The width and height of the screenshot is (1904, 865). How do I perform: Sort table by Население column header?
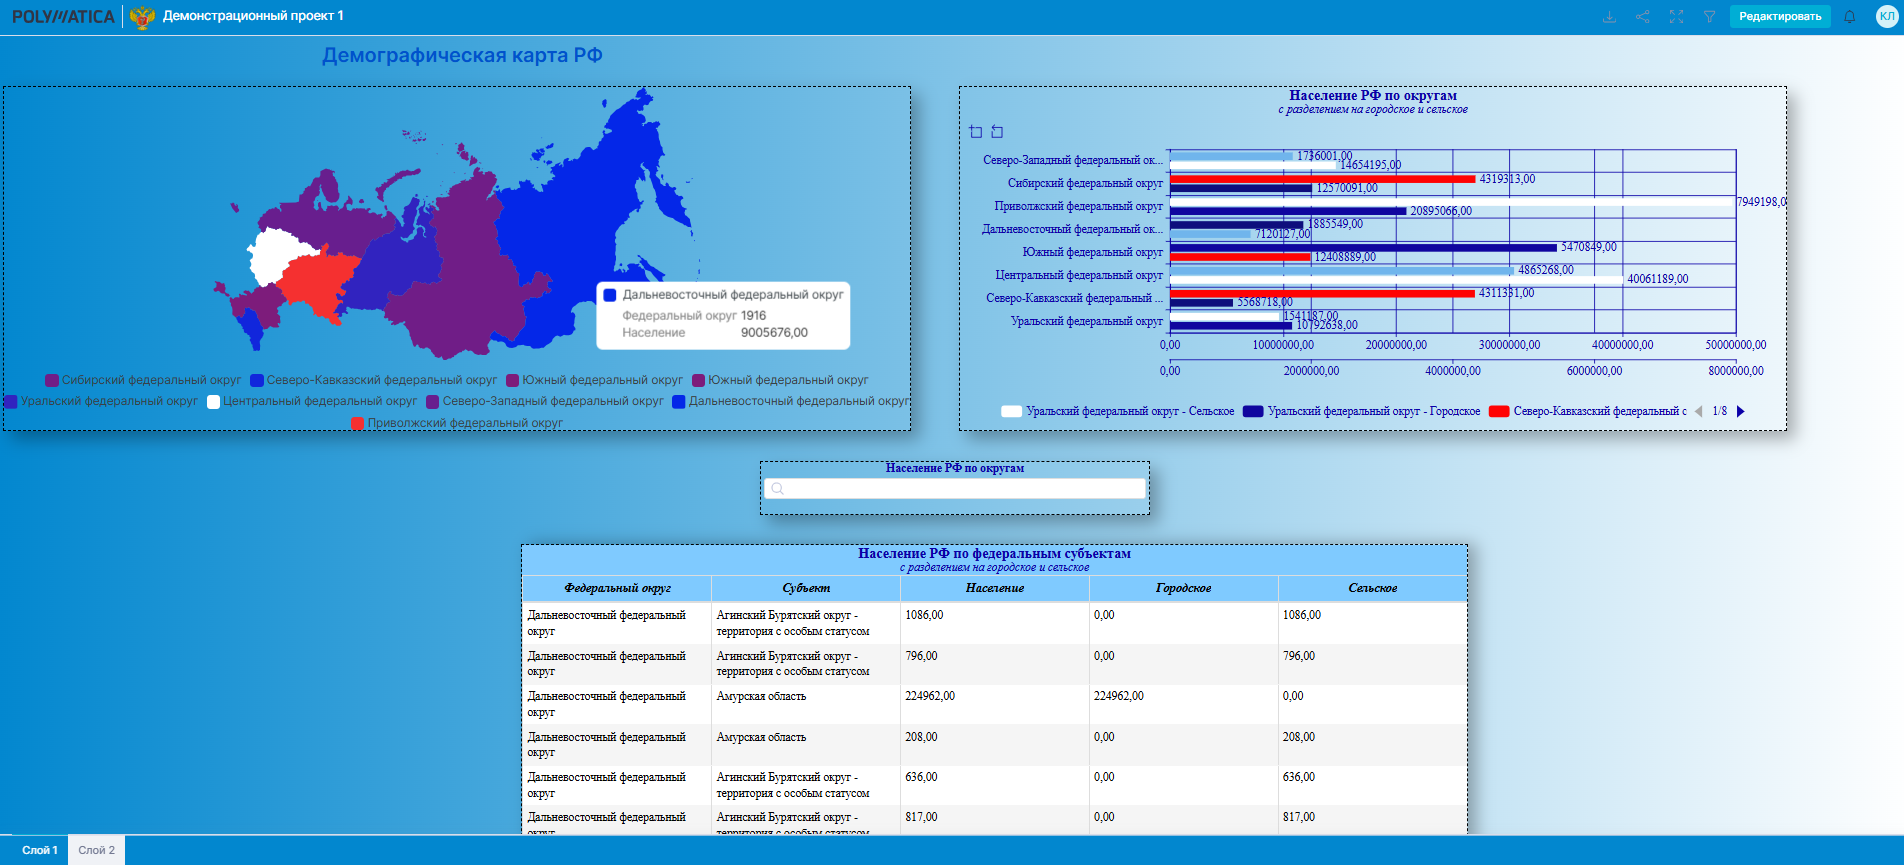pos(994,588)
